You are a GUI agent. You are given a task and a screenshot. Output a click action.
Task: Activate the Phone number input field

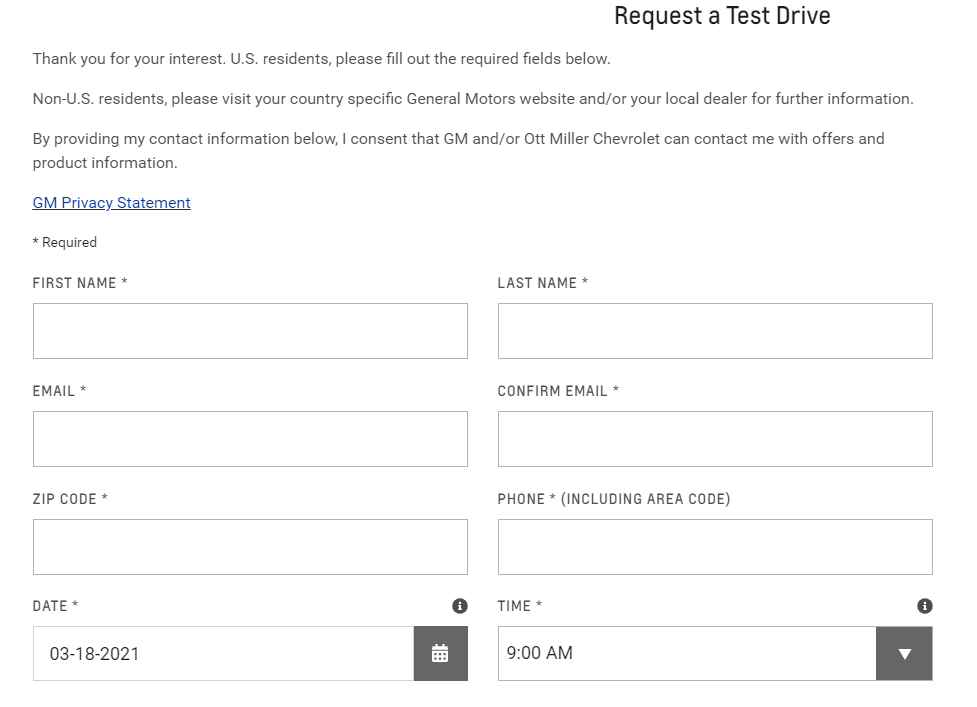[x=715, y=547]
